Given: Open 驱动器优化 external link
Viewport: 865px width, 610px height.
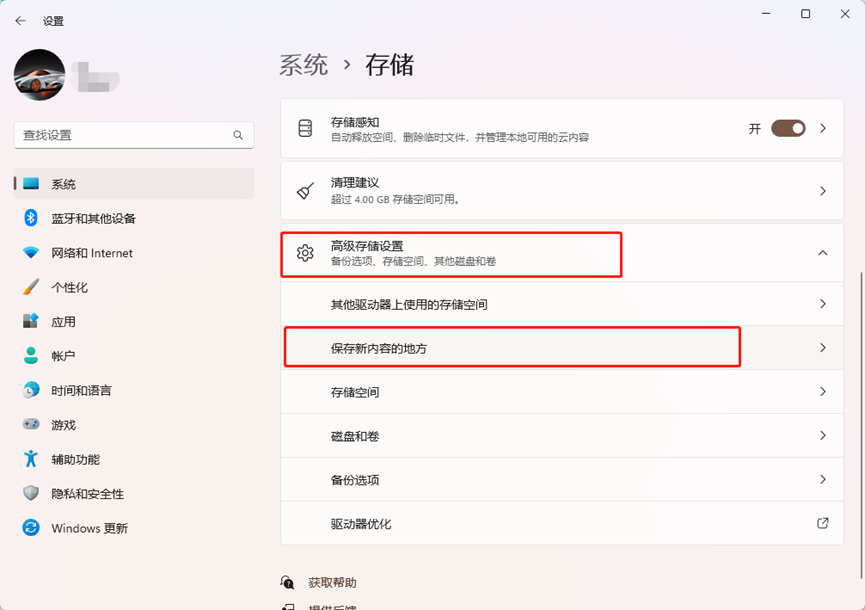Looking at the screenshot, I should point(822,523).
